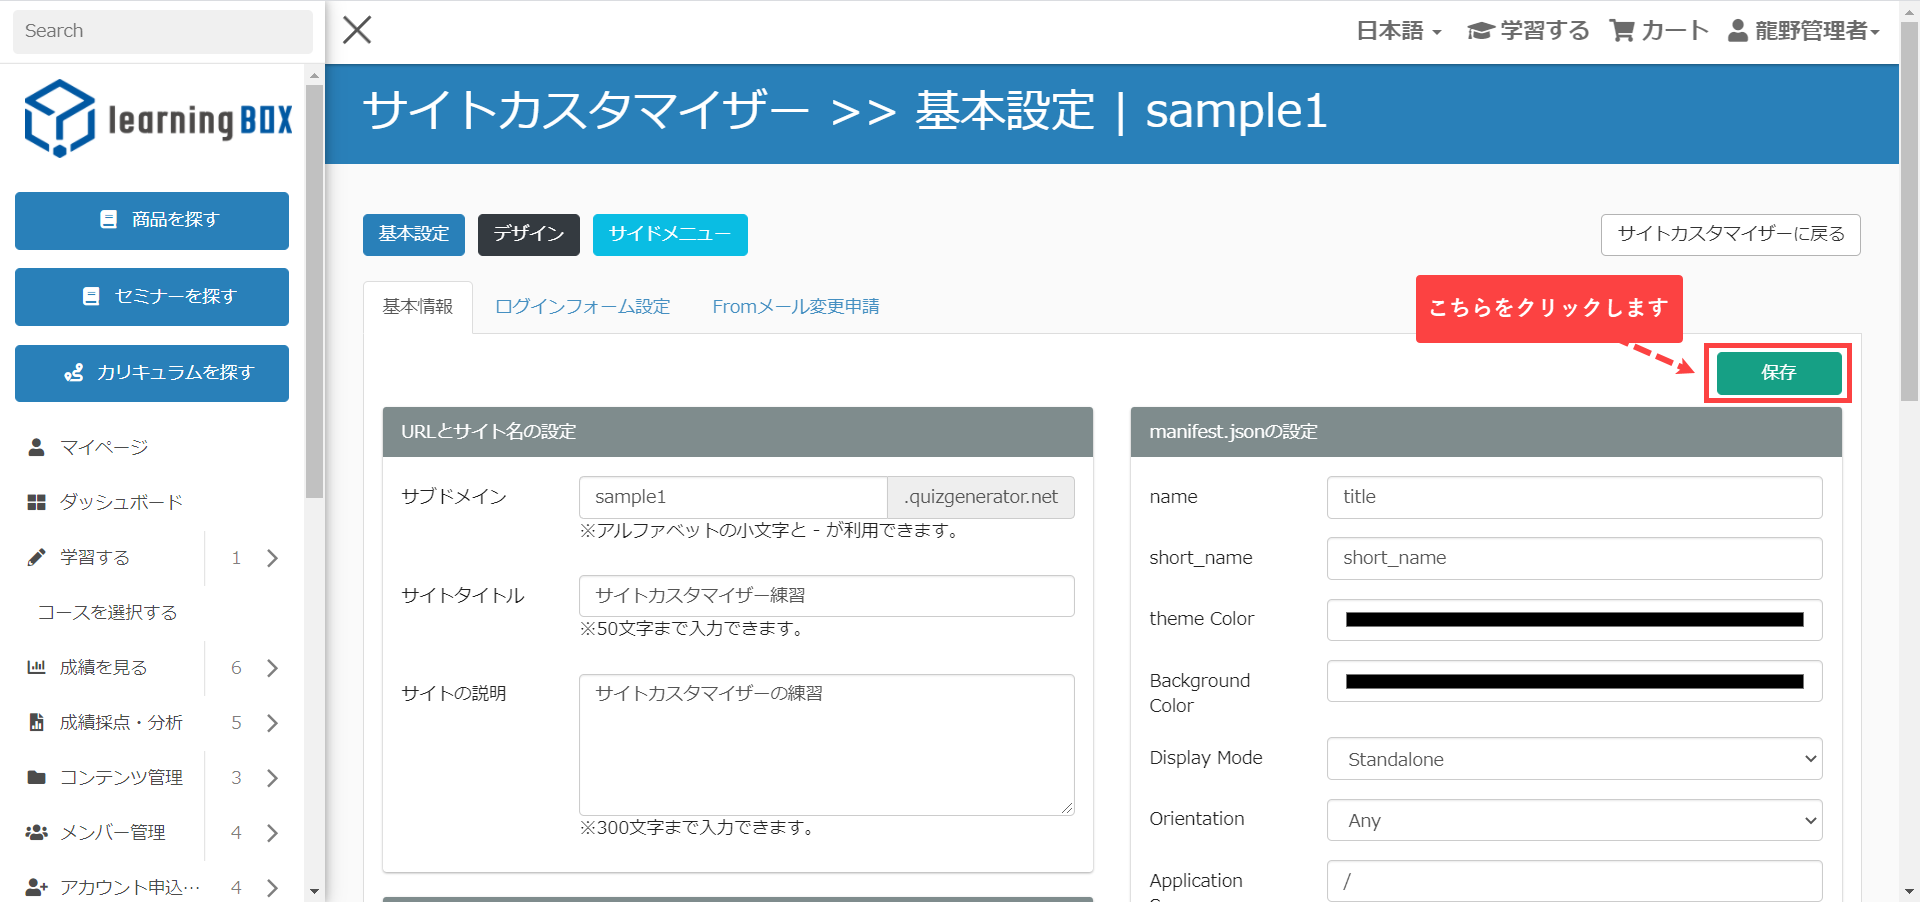Click the X close sidebar icon
Image resolution: width=1920 pixels, height=902 pixels.
tap(357, 30)
